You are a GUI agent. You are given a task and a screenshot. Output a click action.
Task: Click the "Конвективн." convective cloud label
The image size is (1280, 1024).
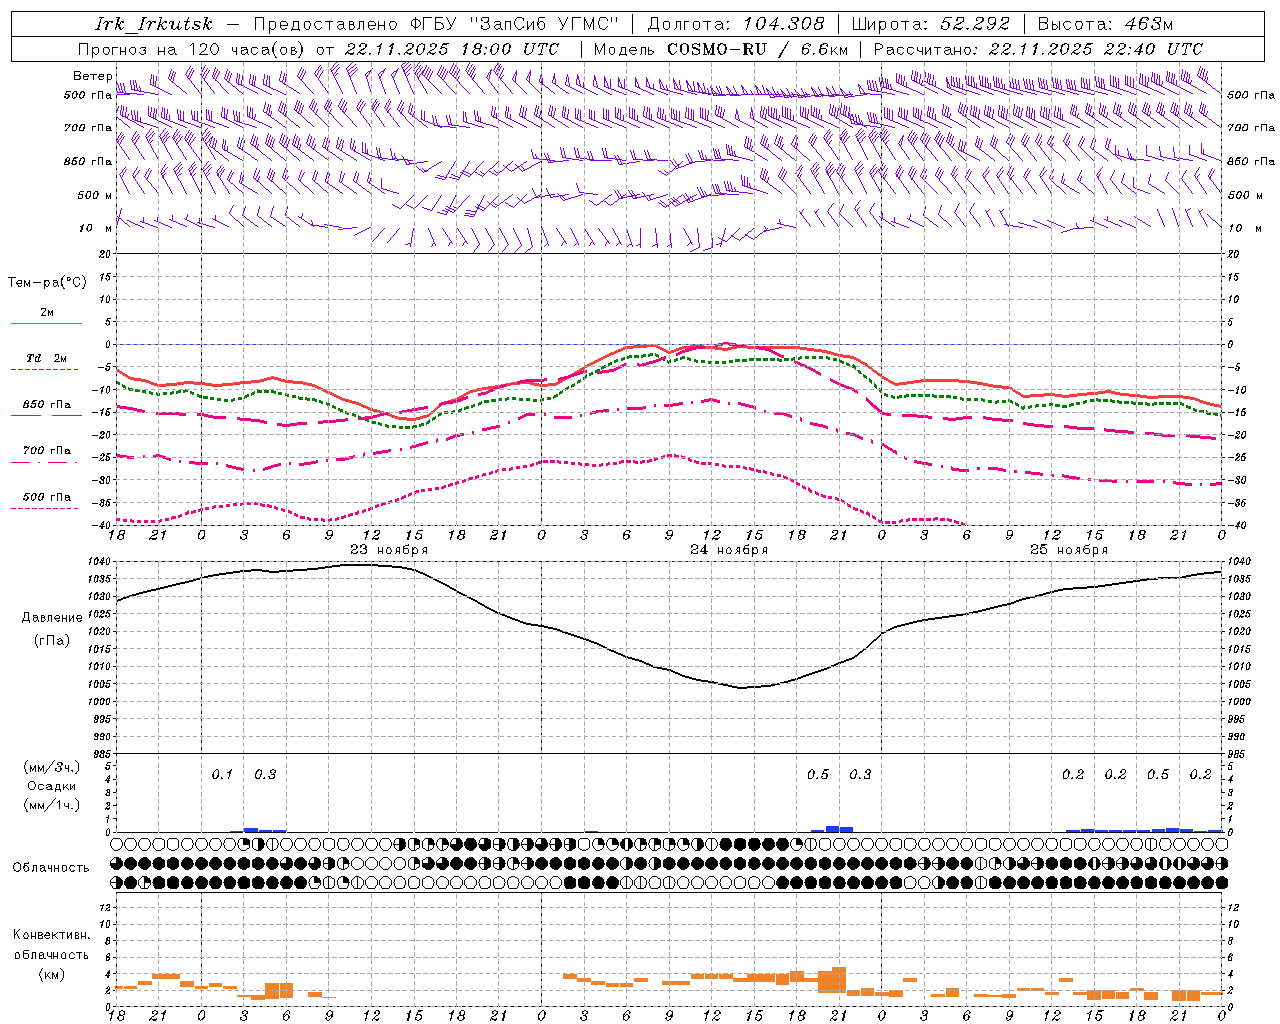coord(52,935)
